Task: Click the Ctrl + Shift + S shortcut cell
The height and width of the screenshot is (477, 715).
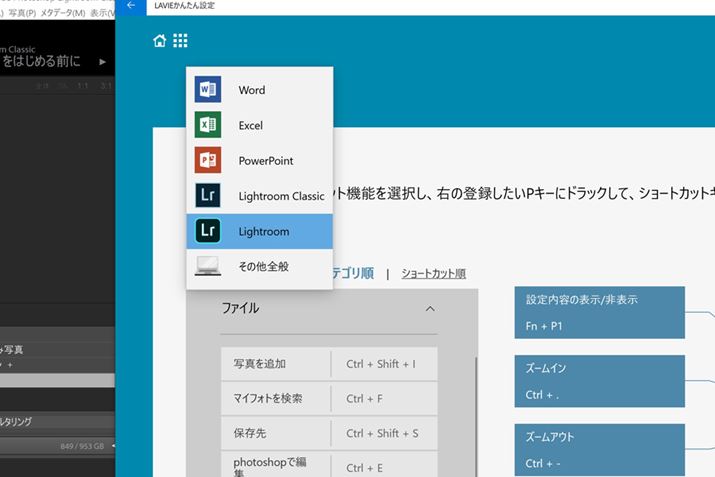Action: (x=384, y=433)
